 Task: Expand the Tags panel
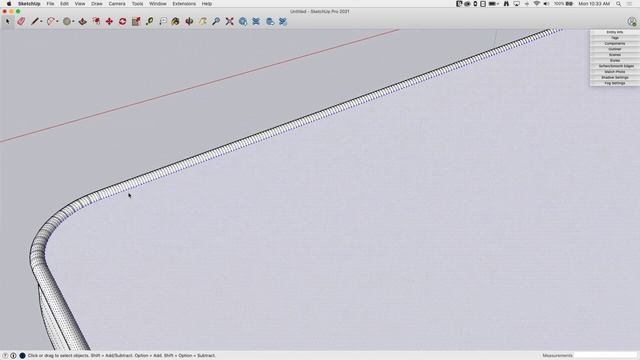615,38
